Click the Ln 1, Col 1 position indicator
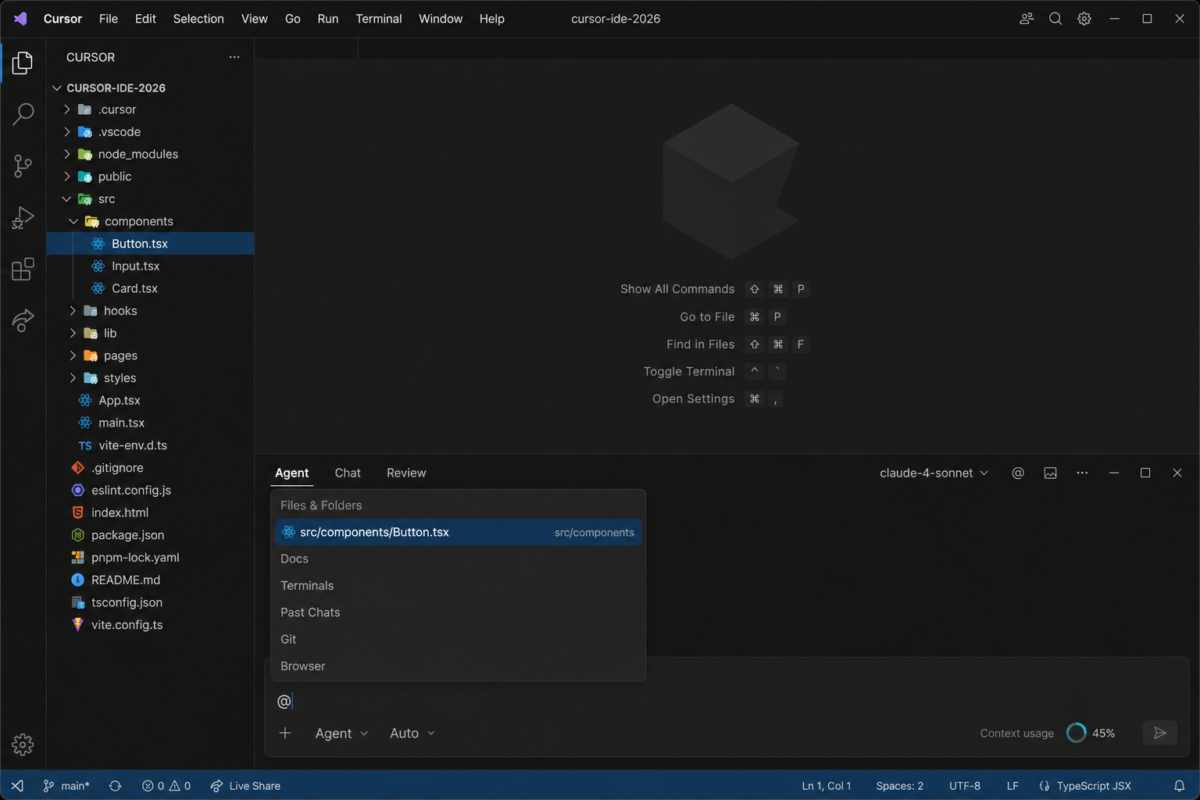 [826, 786]
